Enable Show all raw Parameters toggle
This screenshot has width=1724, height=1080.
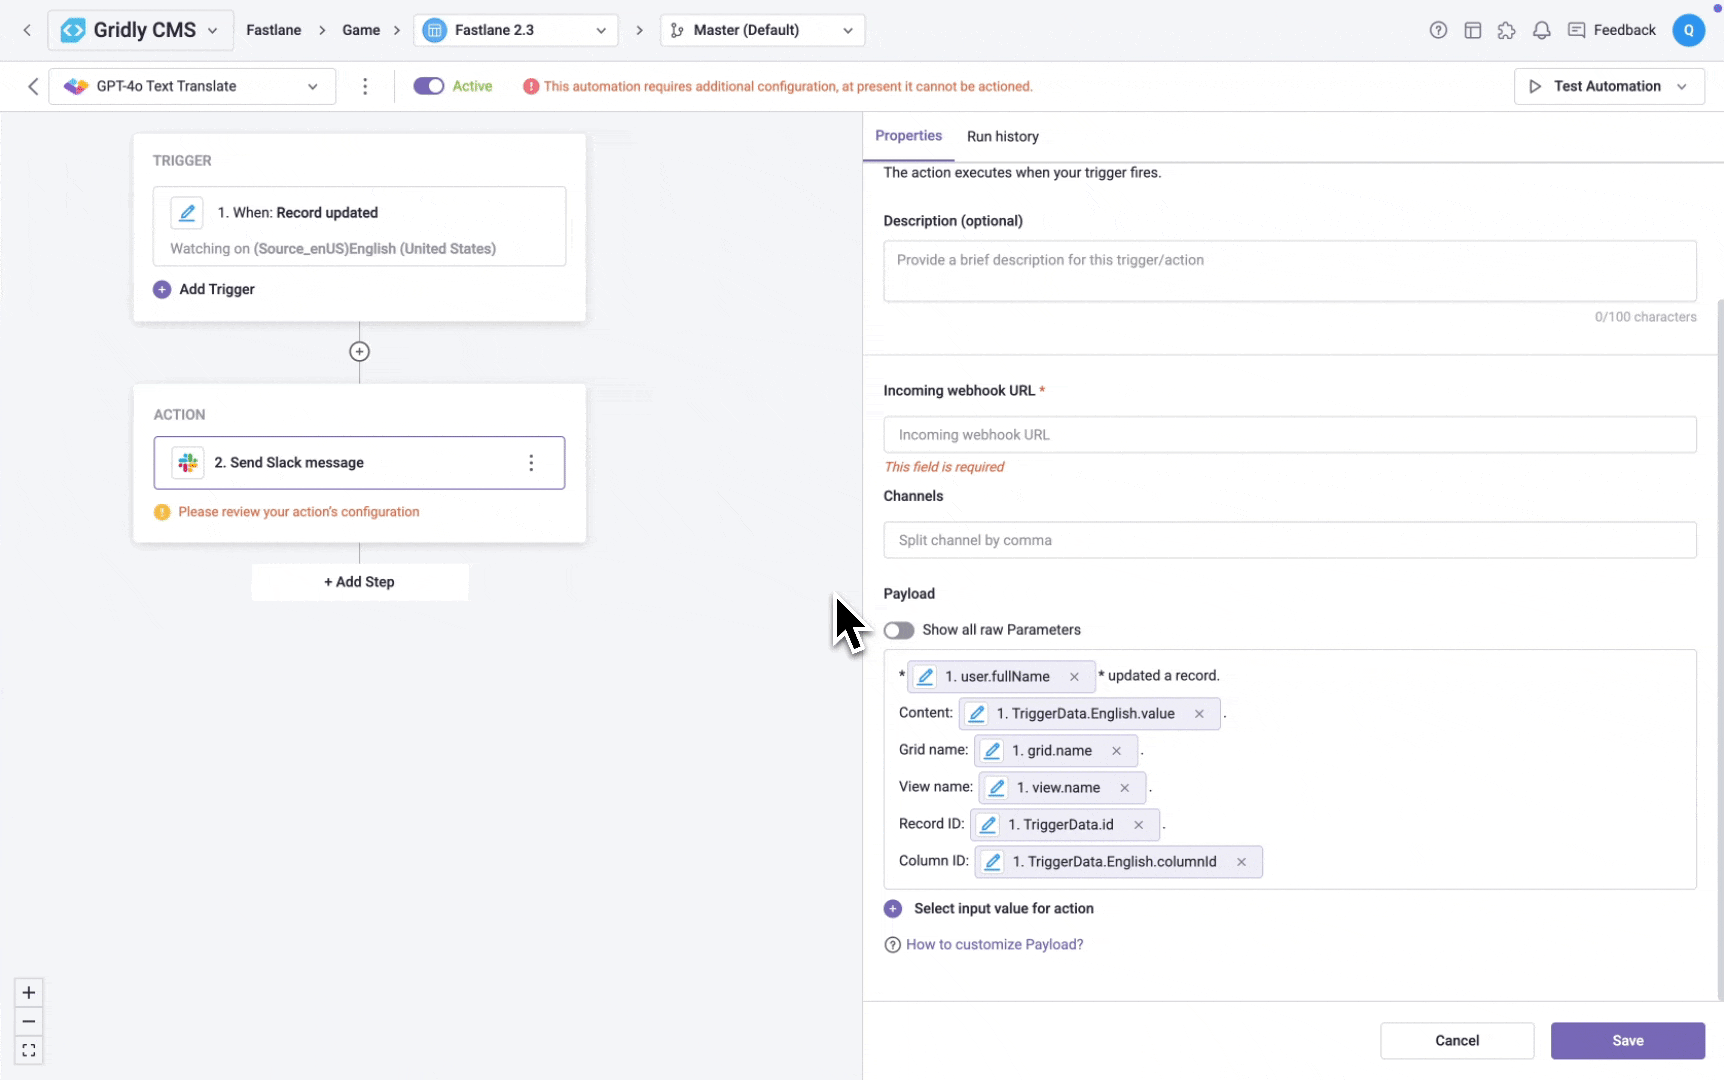[898, 630]
